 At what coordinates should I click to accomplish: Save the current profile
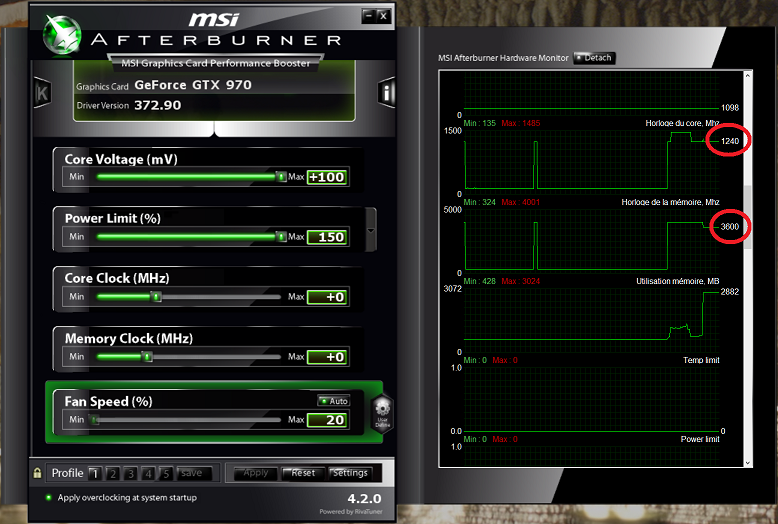[193, 473]
